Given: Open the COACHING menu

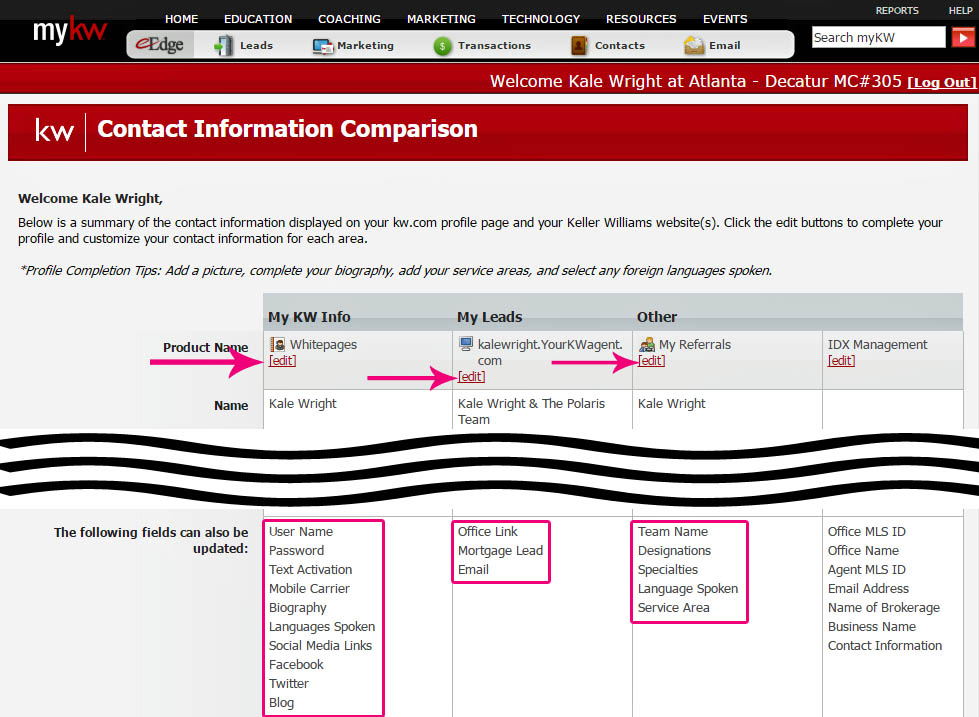Looking at the screenshot, I should click(349, 19).
